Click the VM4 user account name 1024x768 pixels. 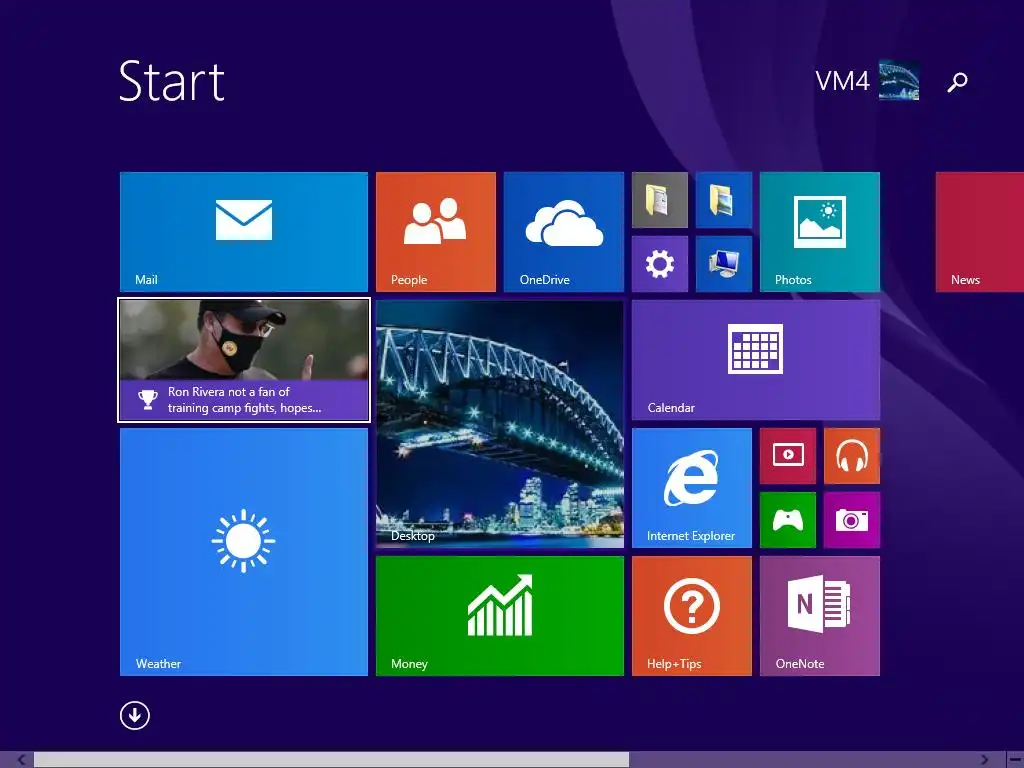click(842, 81)
